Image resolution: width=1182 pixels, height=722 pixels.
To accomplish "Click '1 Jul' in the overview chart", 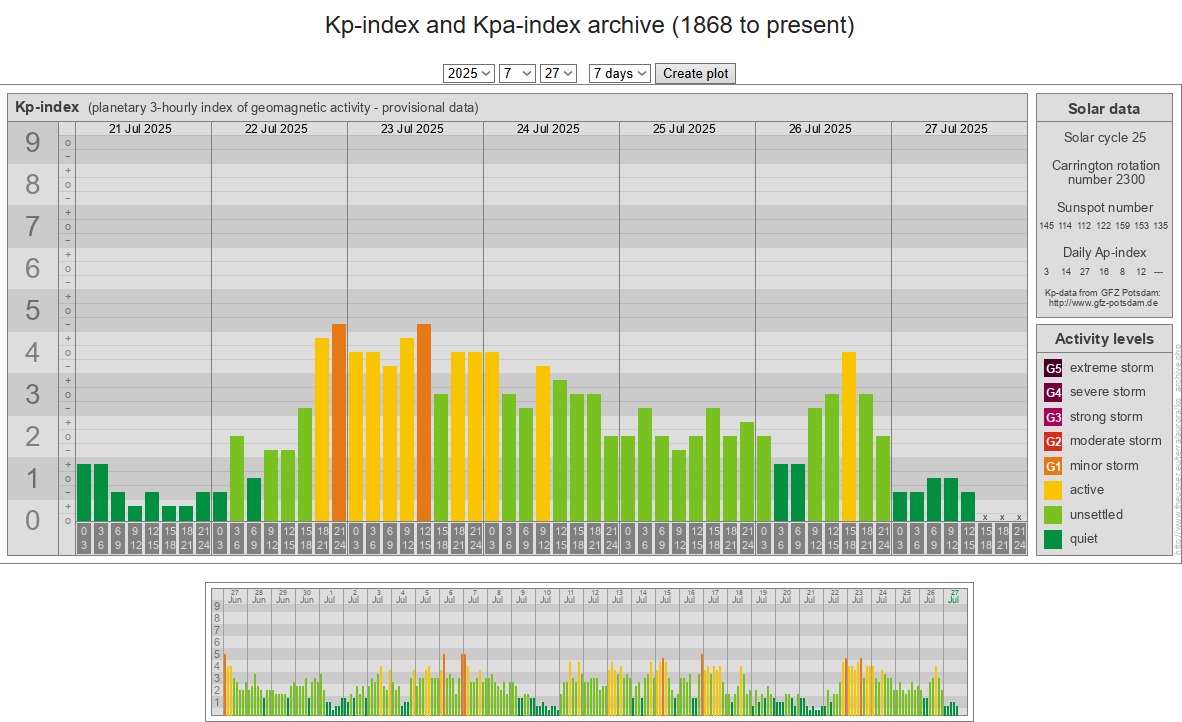I will pyautogui.click(x=330, y=596).
